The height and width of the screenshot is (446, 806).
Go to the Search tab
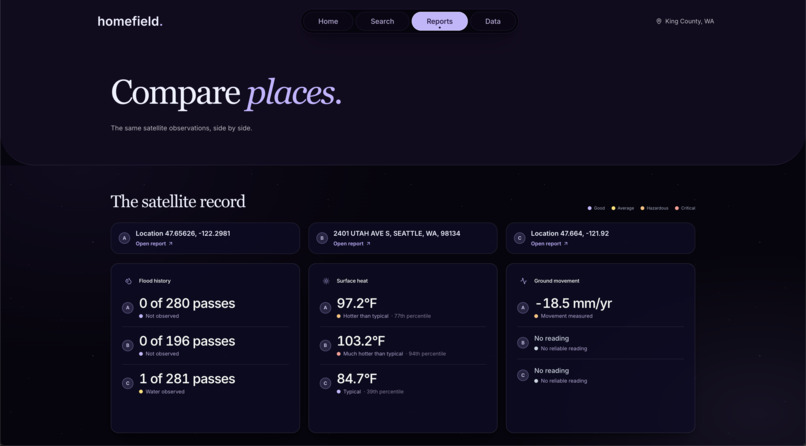point(382,22)
